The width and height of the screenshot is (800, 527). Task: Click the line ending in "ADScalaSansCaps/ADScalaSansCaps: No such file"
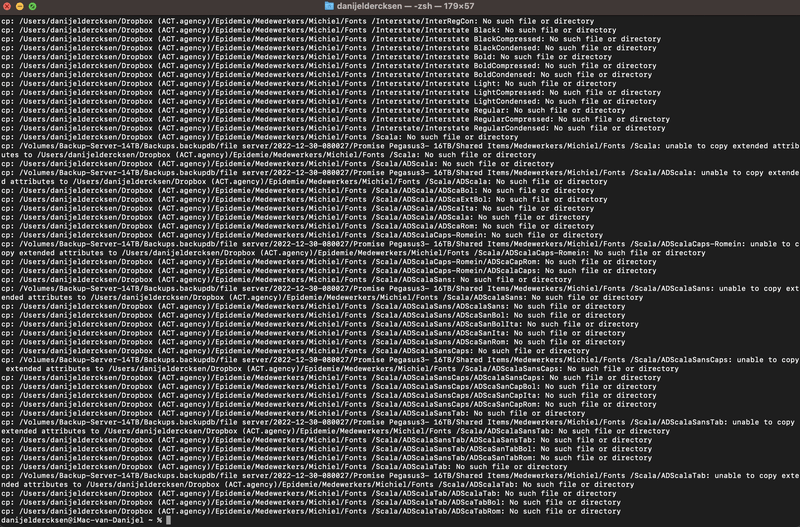(x=331, y=378)
